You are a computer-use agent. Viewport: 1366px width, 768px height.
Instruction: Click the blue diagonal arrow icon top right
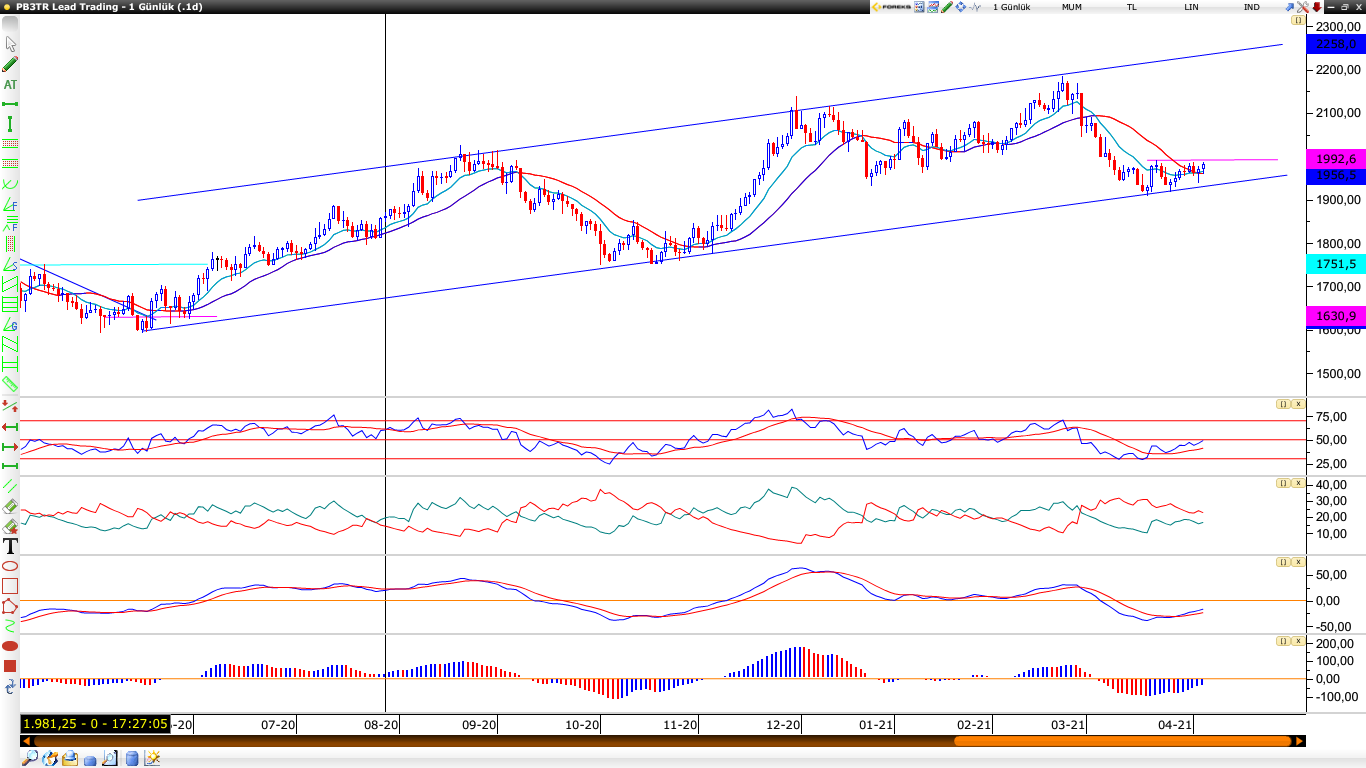coord(1289,7)
